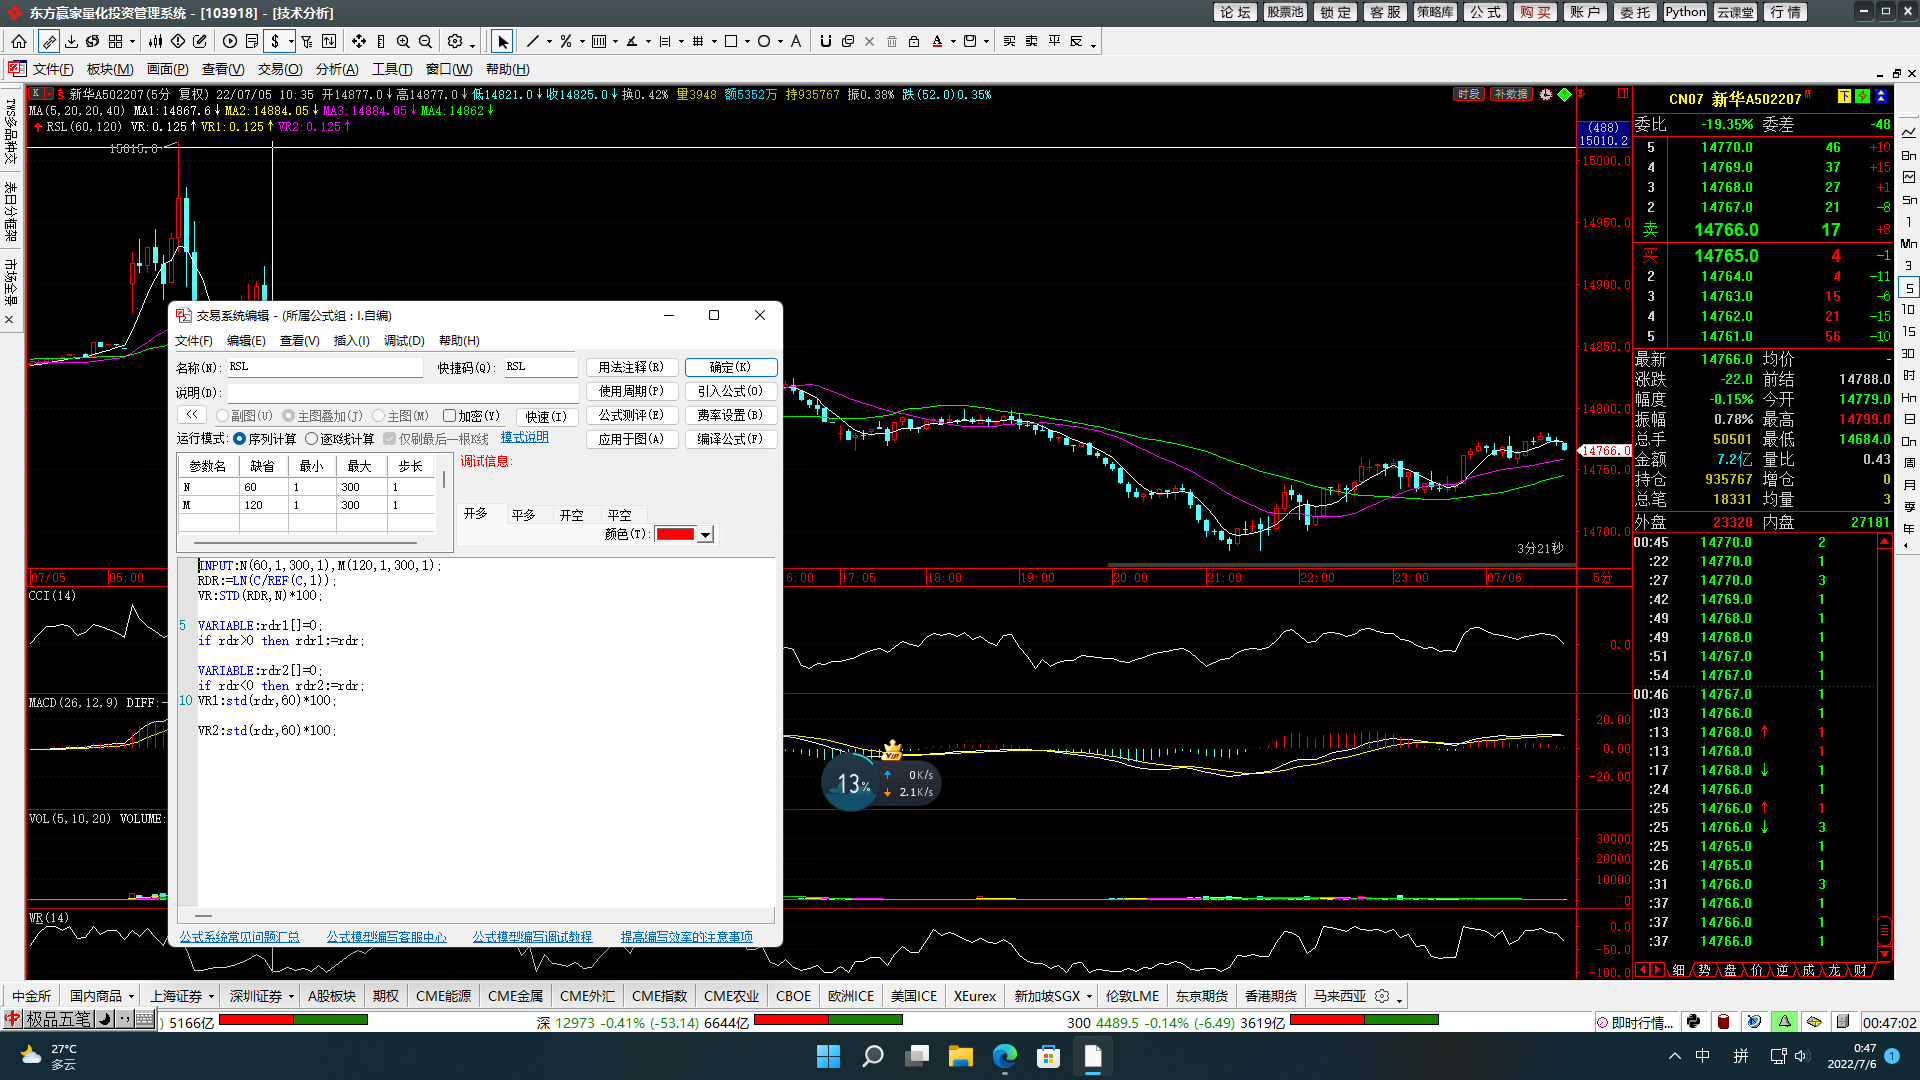Open the Python button in title bar

(1685, 12)
